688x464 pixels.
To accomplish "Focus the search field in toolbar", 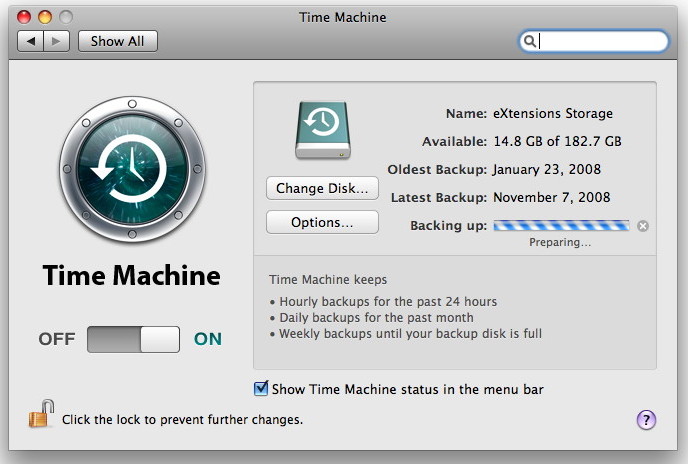I will [594, 41].
